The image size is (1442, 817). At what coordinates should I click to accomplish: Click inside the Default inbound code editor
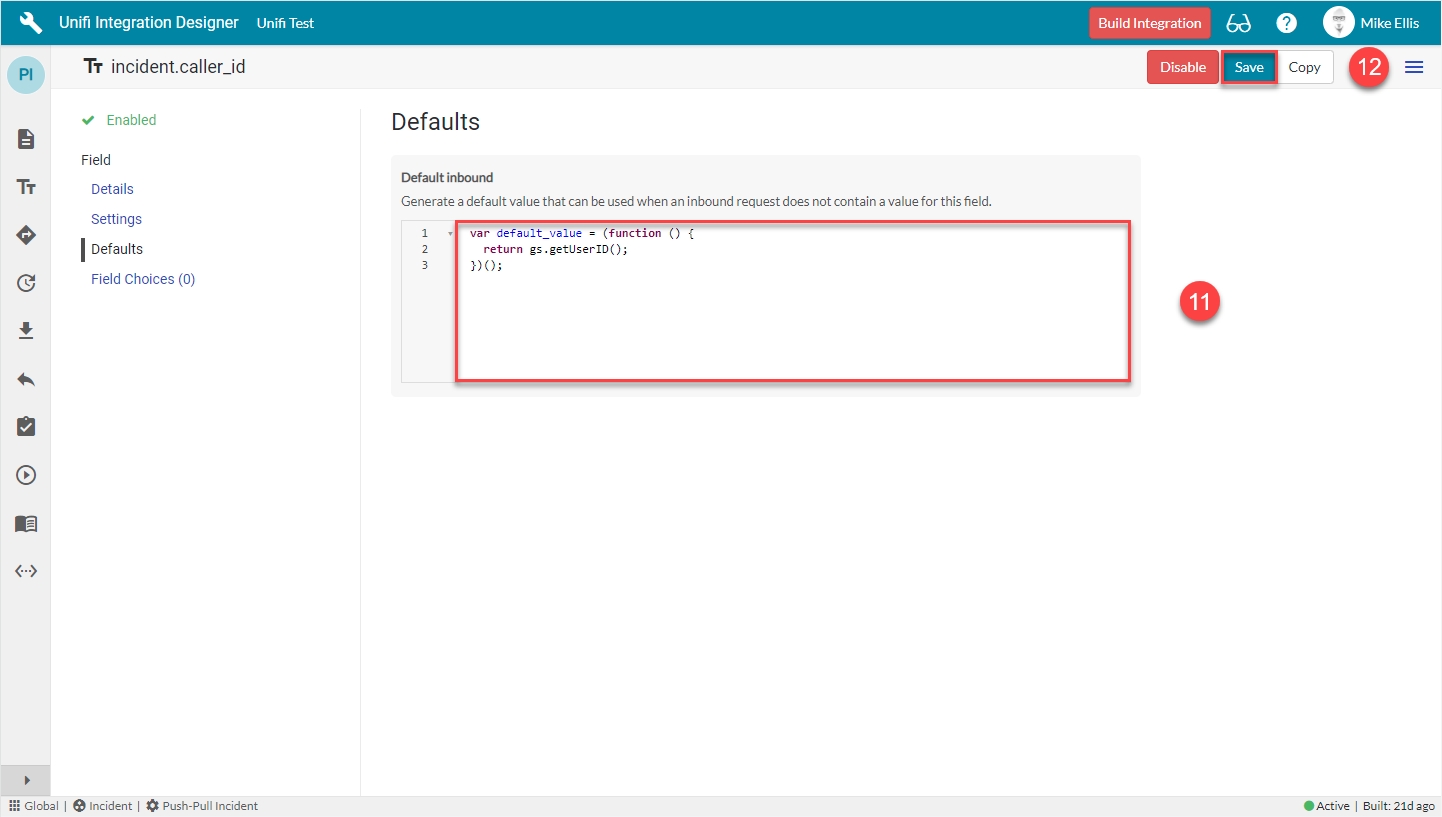coord(792,310)
